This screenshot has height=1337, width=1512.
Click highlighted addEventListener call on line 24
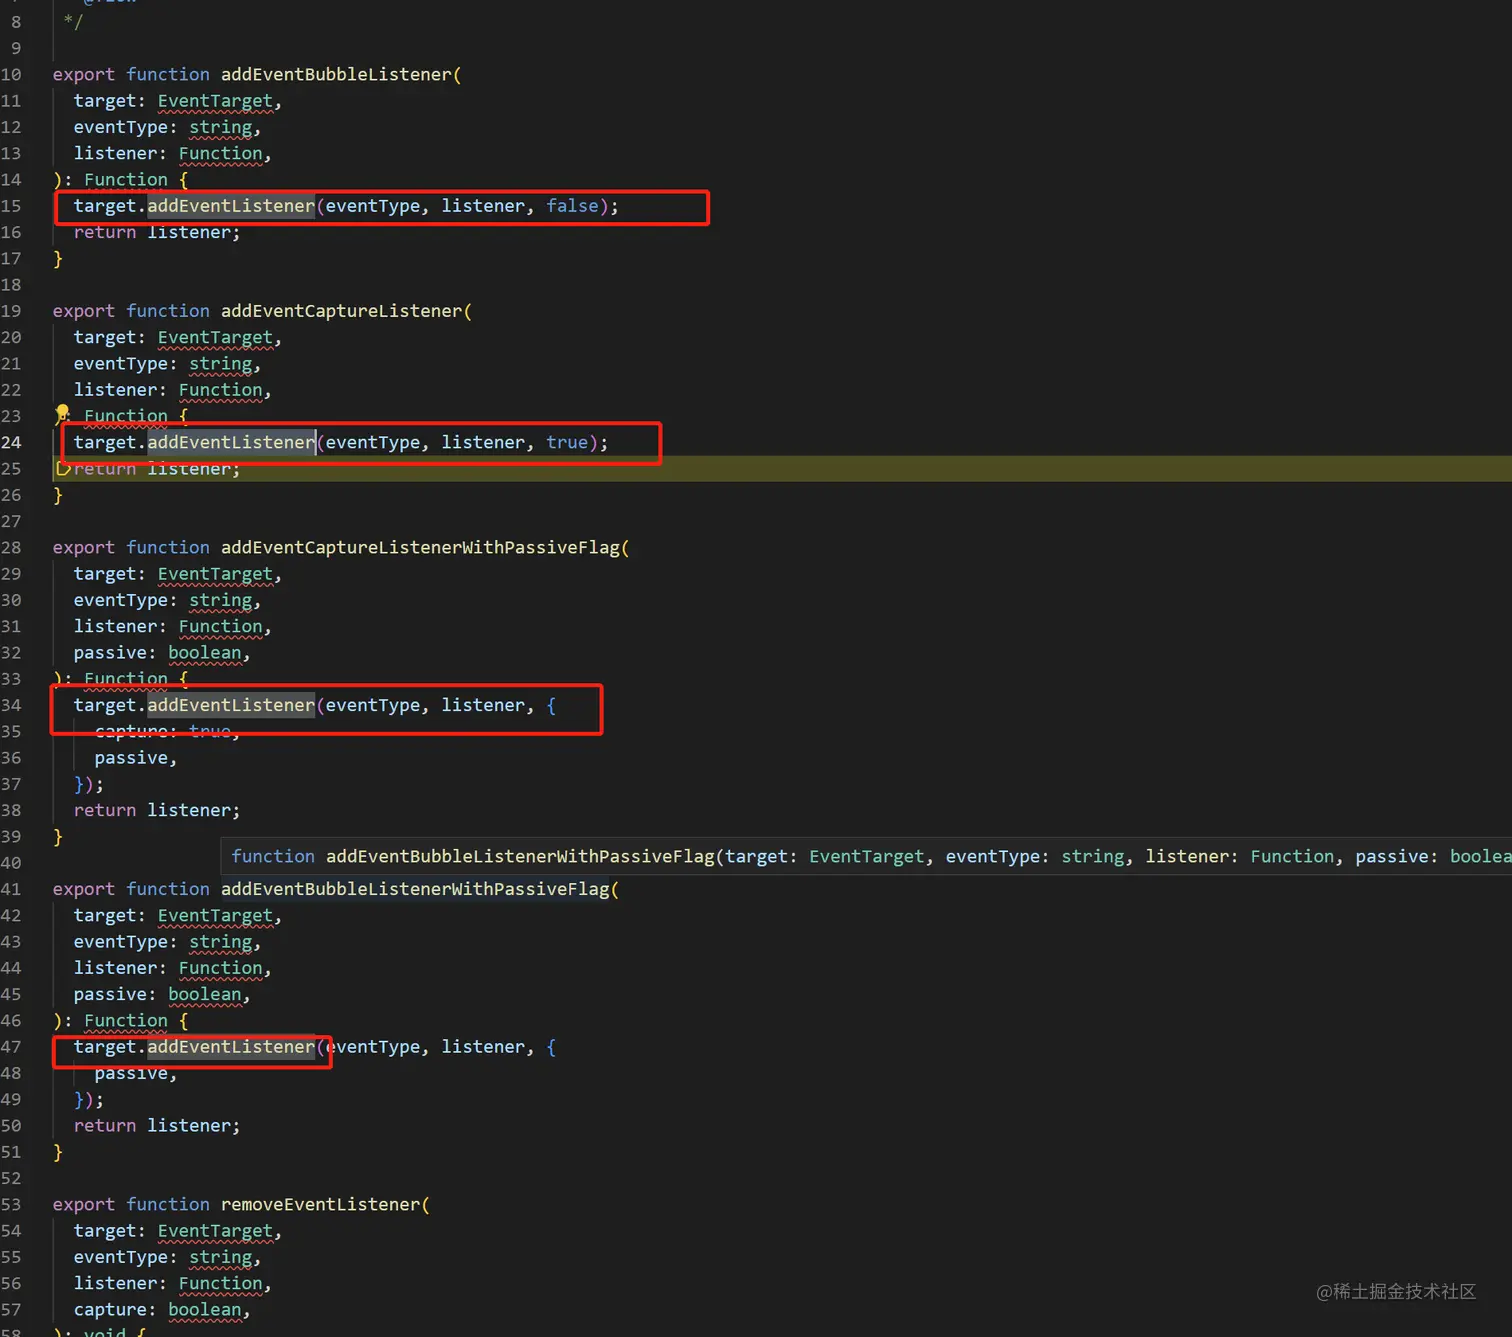coord(231,442)
